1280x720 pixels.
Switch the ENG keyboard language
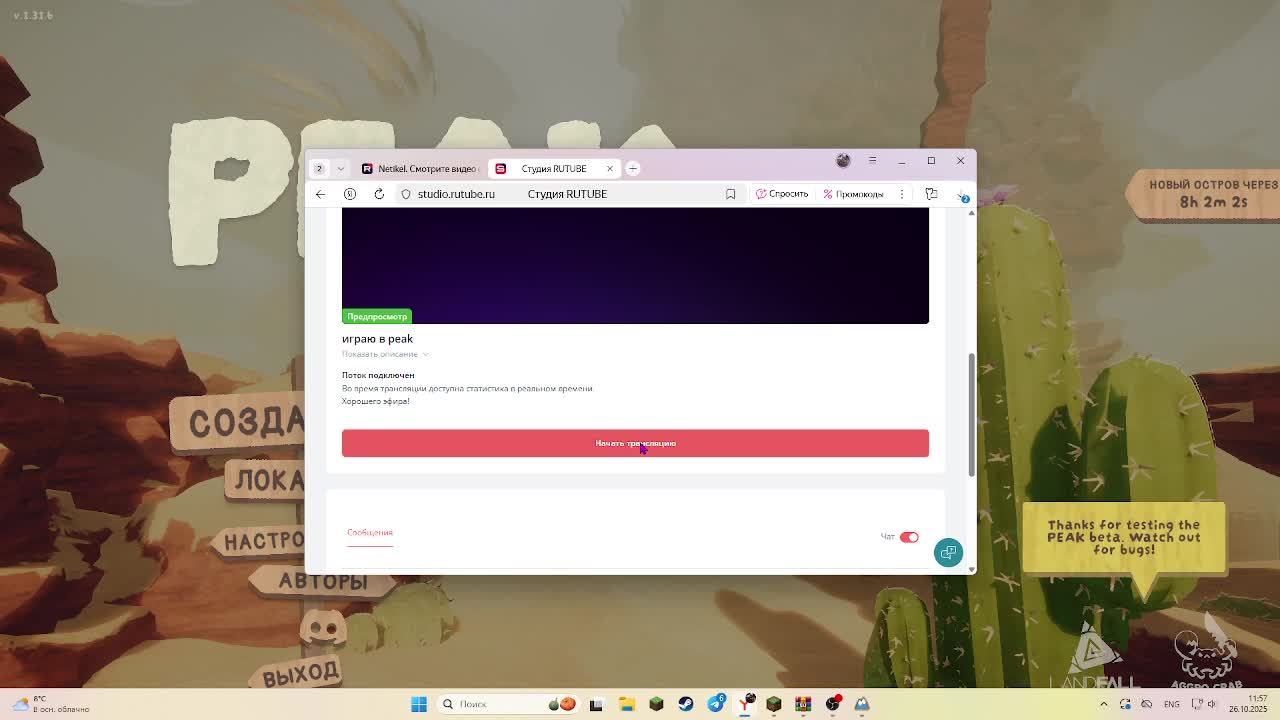[x=1171, y=704]
